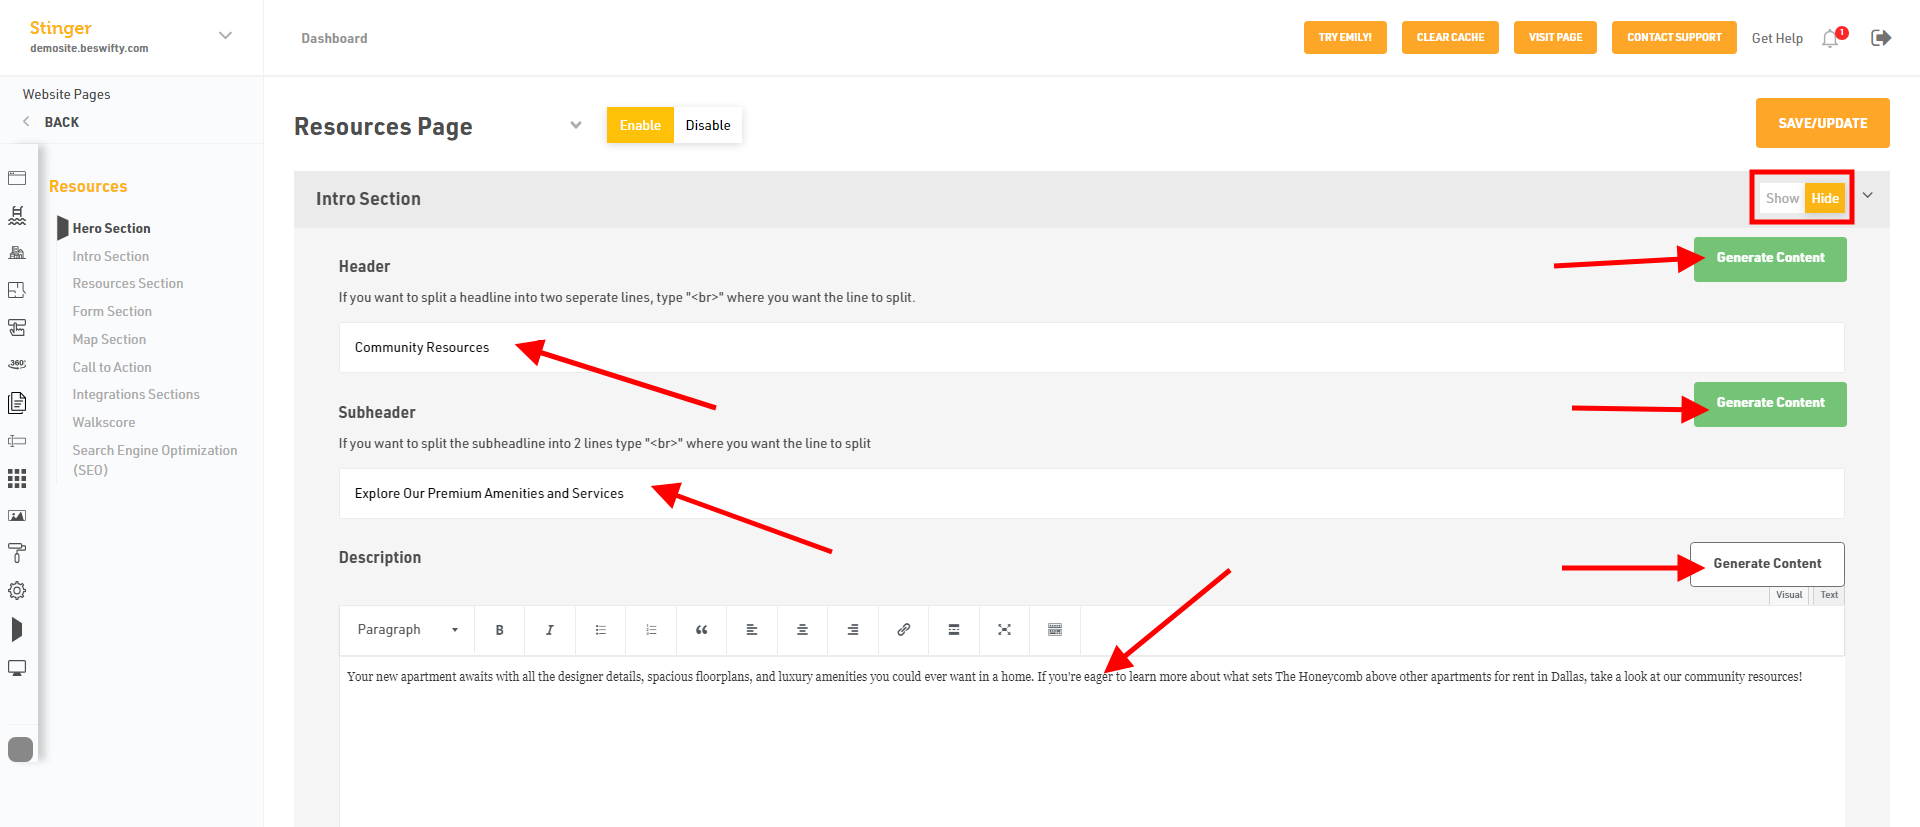
Task: Open Map Section in the sidebar
Action: coord(109,339)
